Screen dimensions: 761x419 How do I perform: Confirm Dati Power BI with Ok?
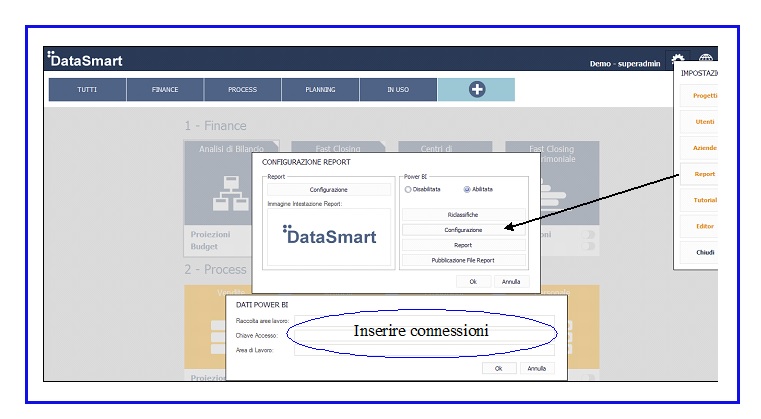coord(498,369)
